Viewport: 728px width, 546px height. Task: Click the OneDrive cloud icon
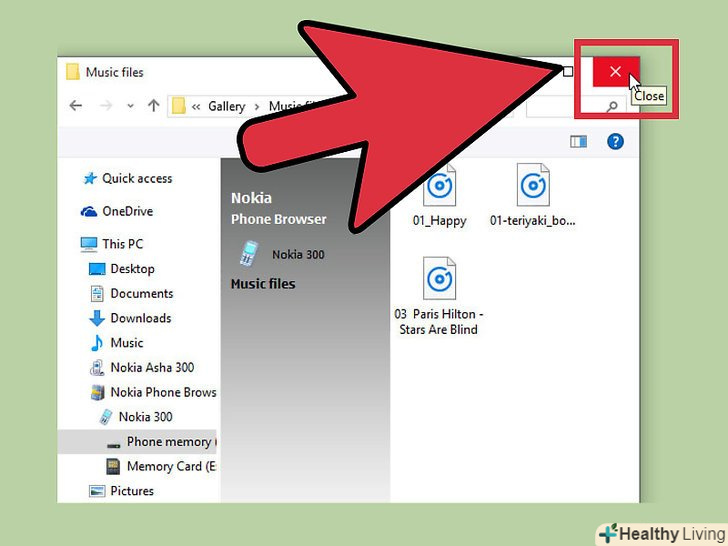pyautogui.click(x=89, y=212)
